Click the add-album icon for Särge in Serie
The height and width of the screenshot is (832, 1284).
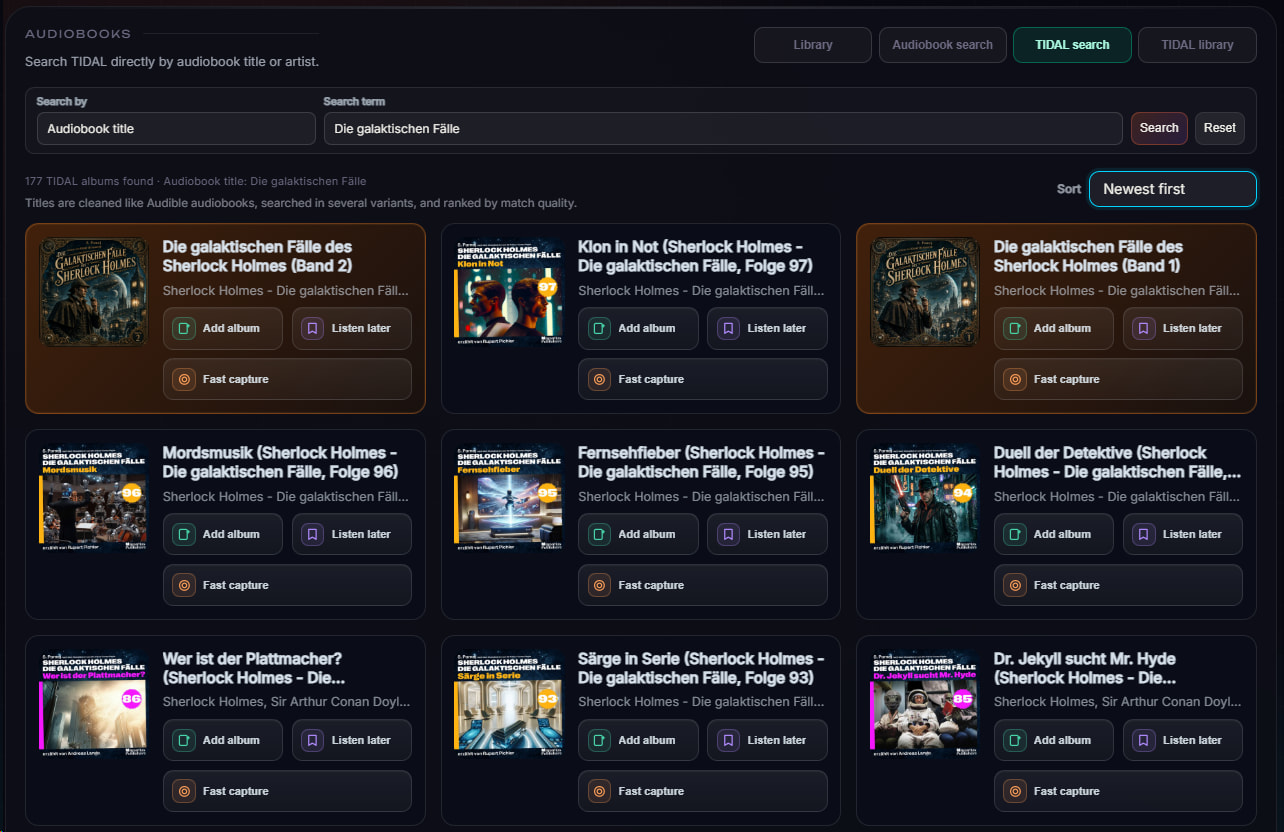[x=599, y=740]
